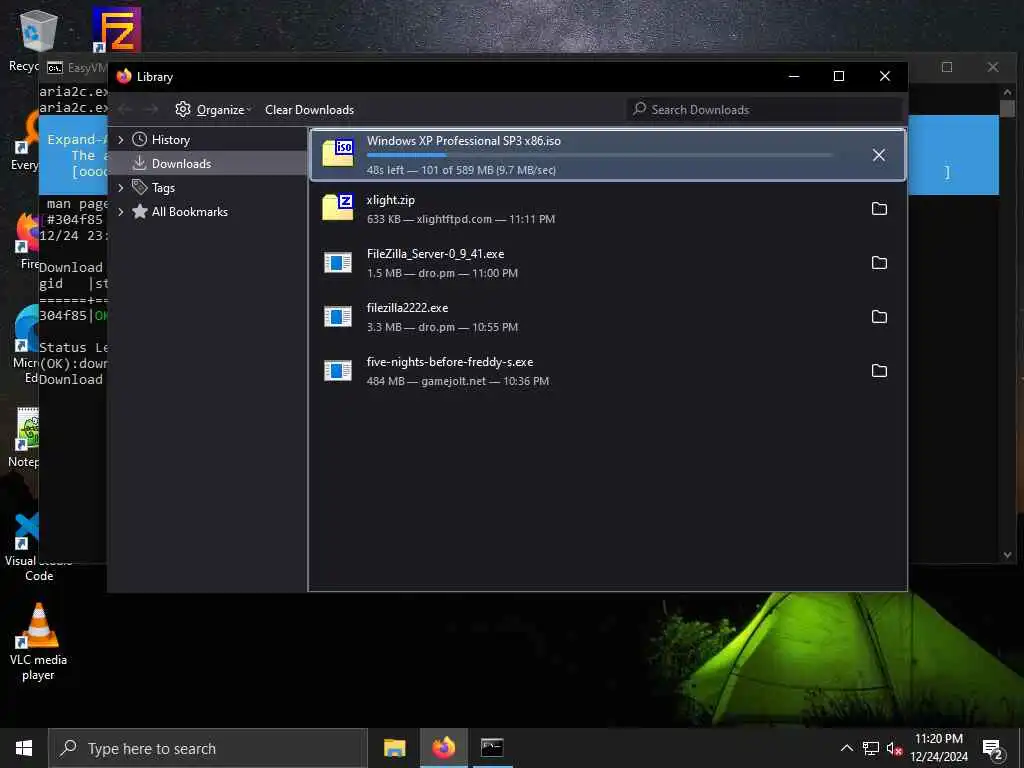Focus the Search Downloads field
This screenshot has width=1024, height=768.
[x=764, y=110]
